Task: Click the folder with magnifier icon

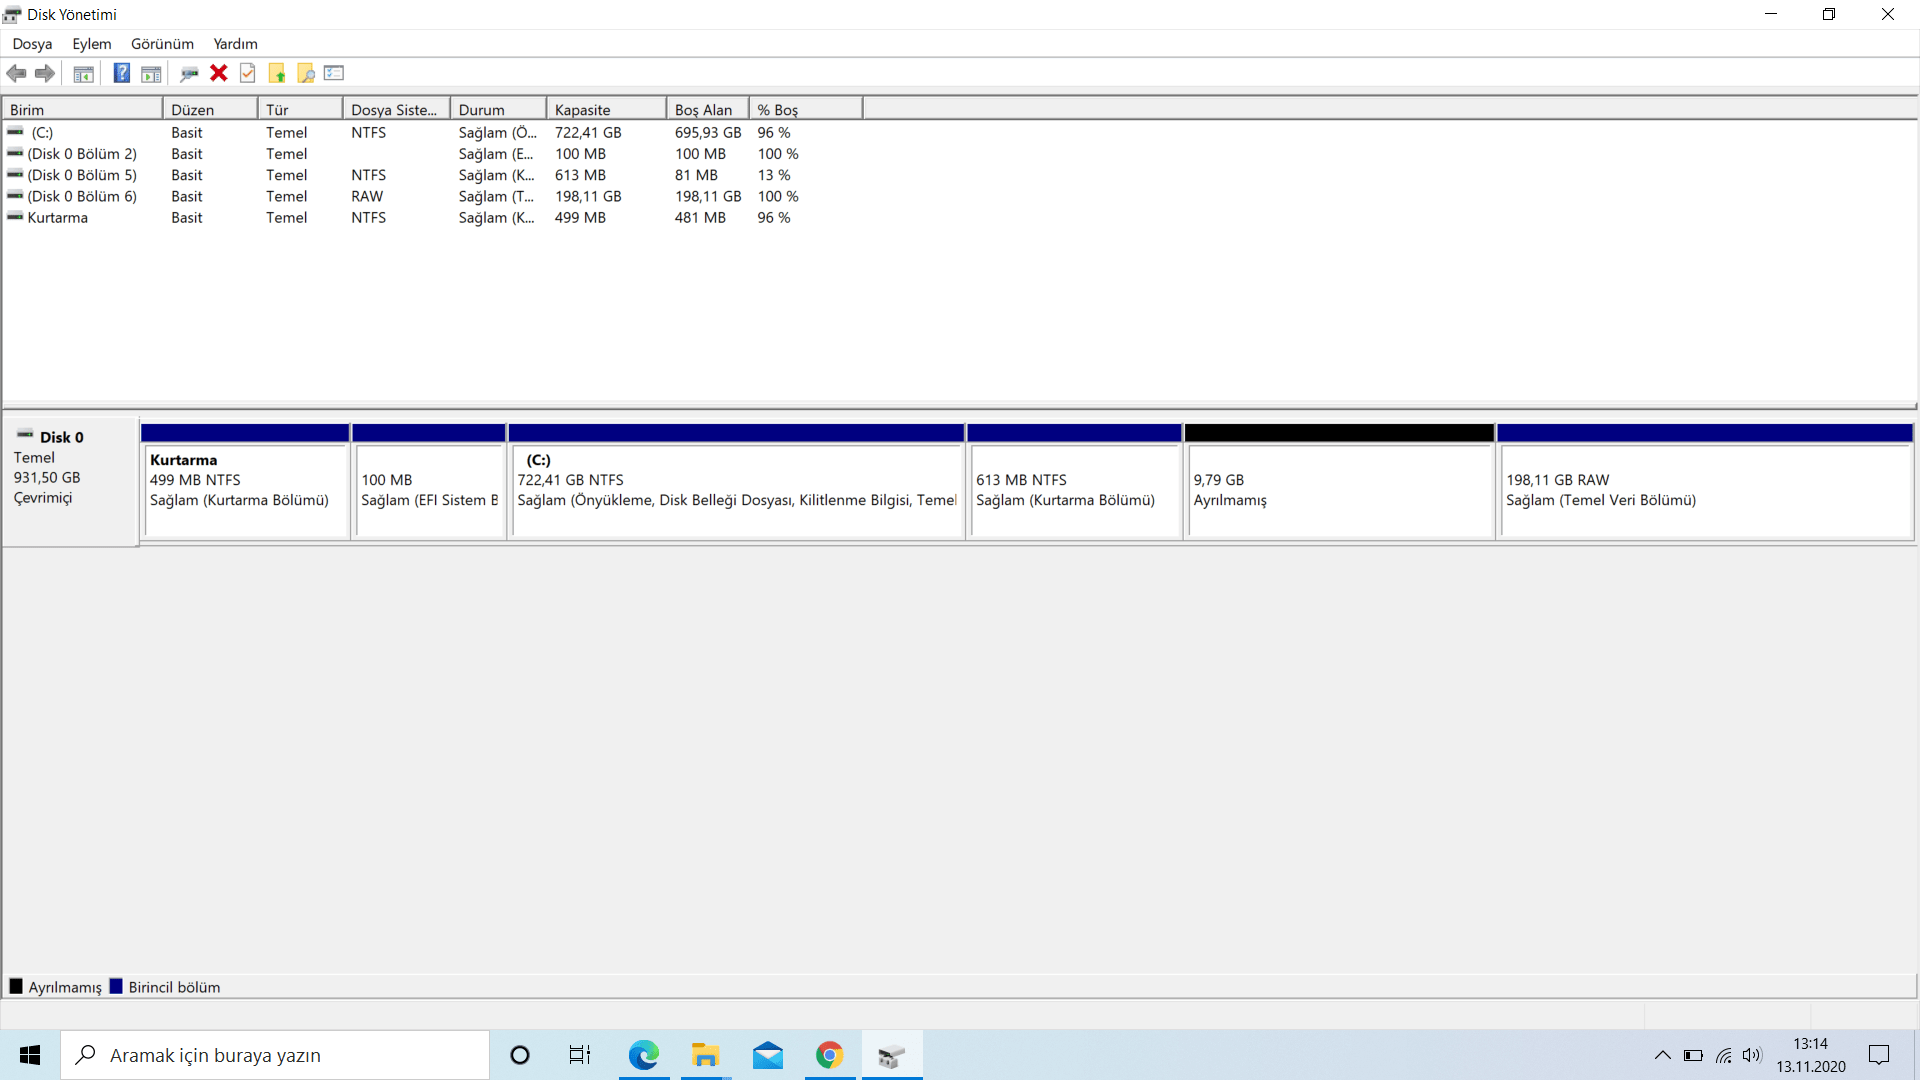Action: (x=306, y=73)
